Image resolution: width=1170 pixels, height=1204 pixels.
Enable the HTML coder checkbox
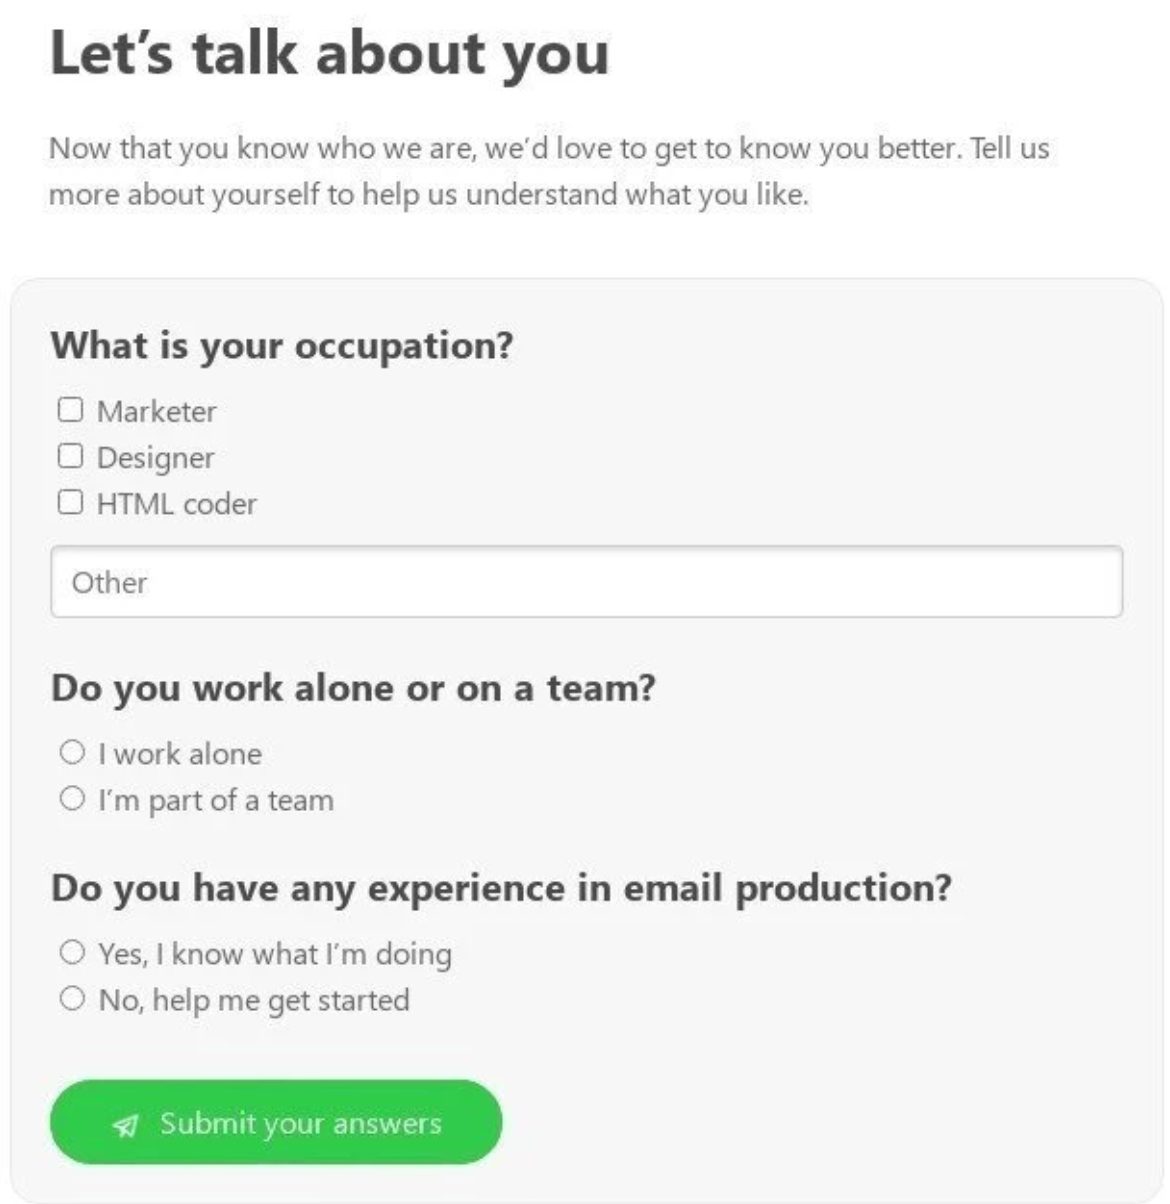(70, 501)
